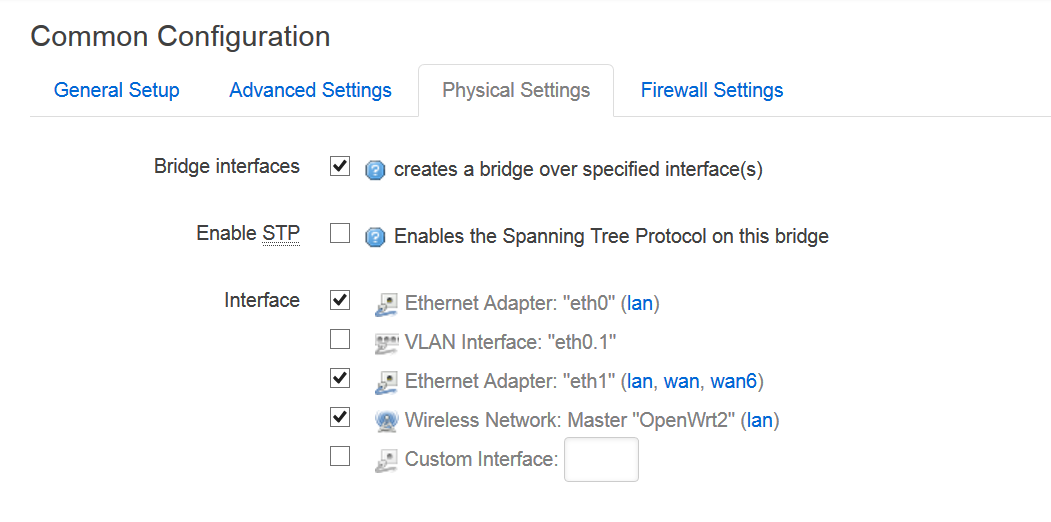
Task: Check the Custom Interface checkbox
Action: 340,457
